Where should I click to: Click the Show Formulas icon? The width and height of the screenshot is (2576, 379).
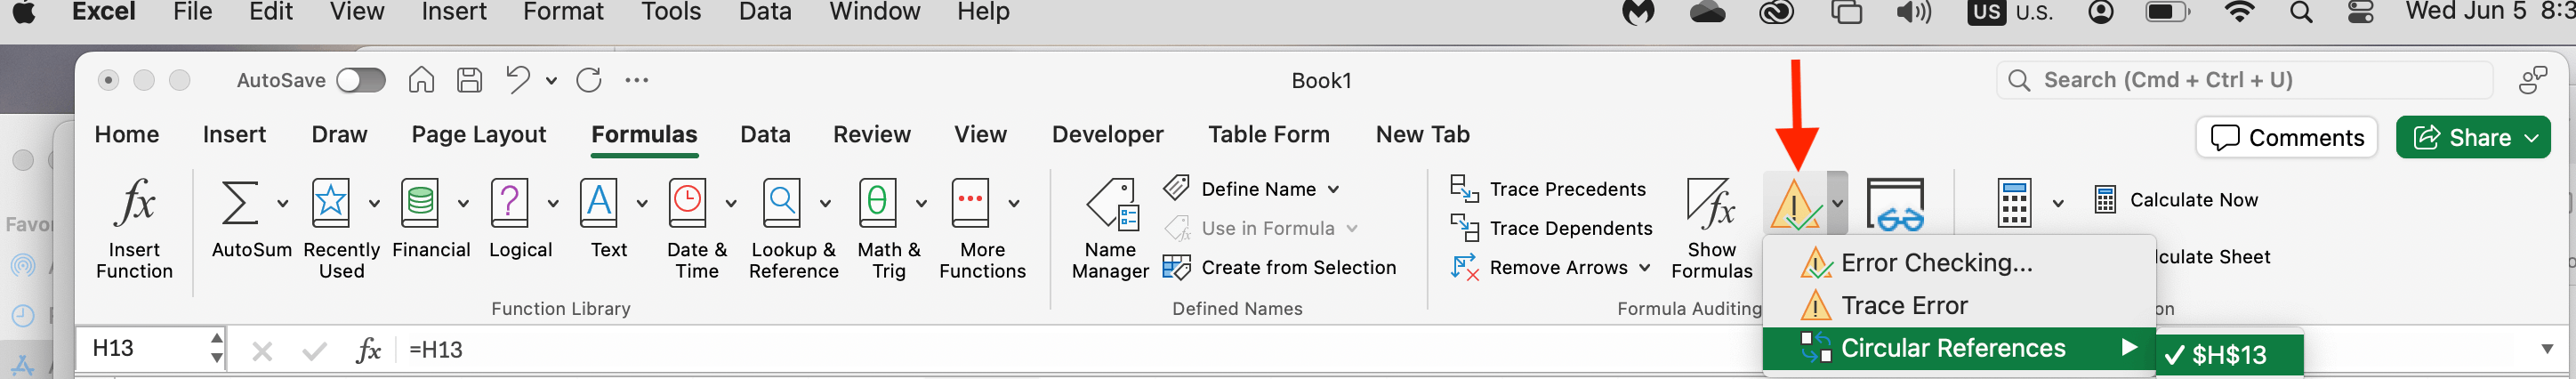[1710, 205]
